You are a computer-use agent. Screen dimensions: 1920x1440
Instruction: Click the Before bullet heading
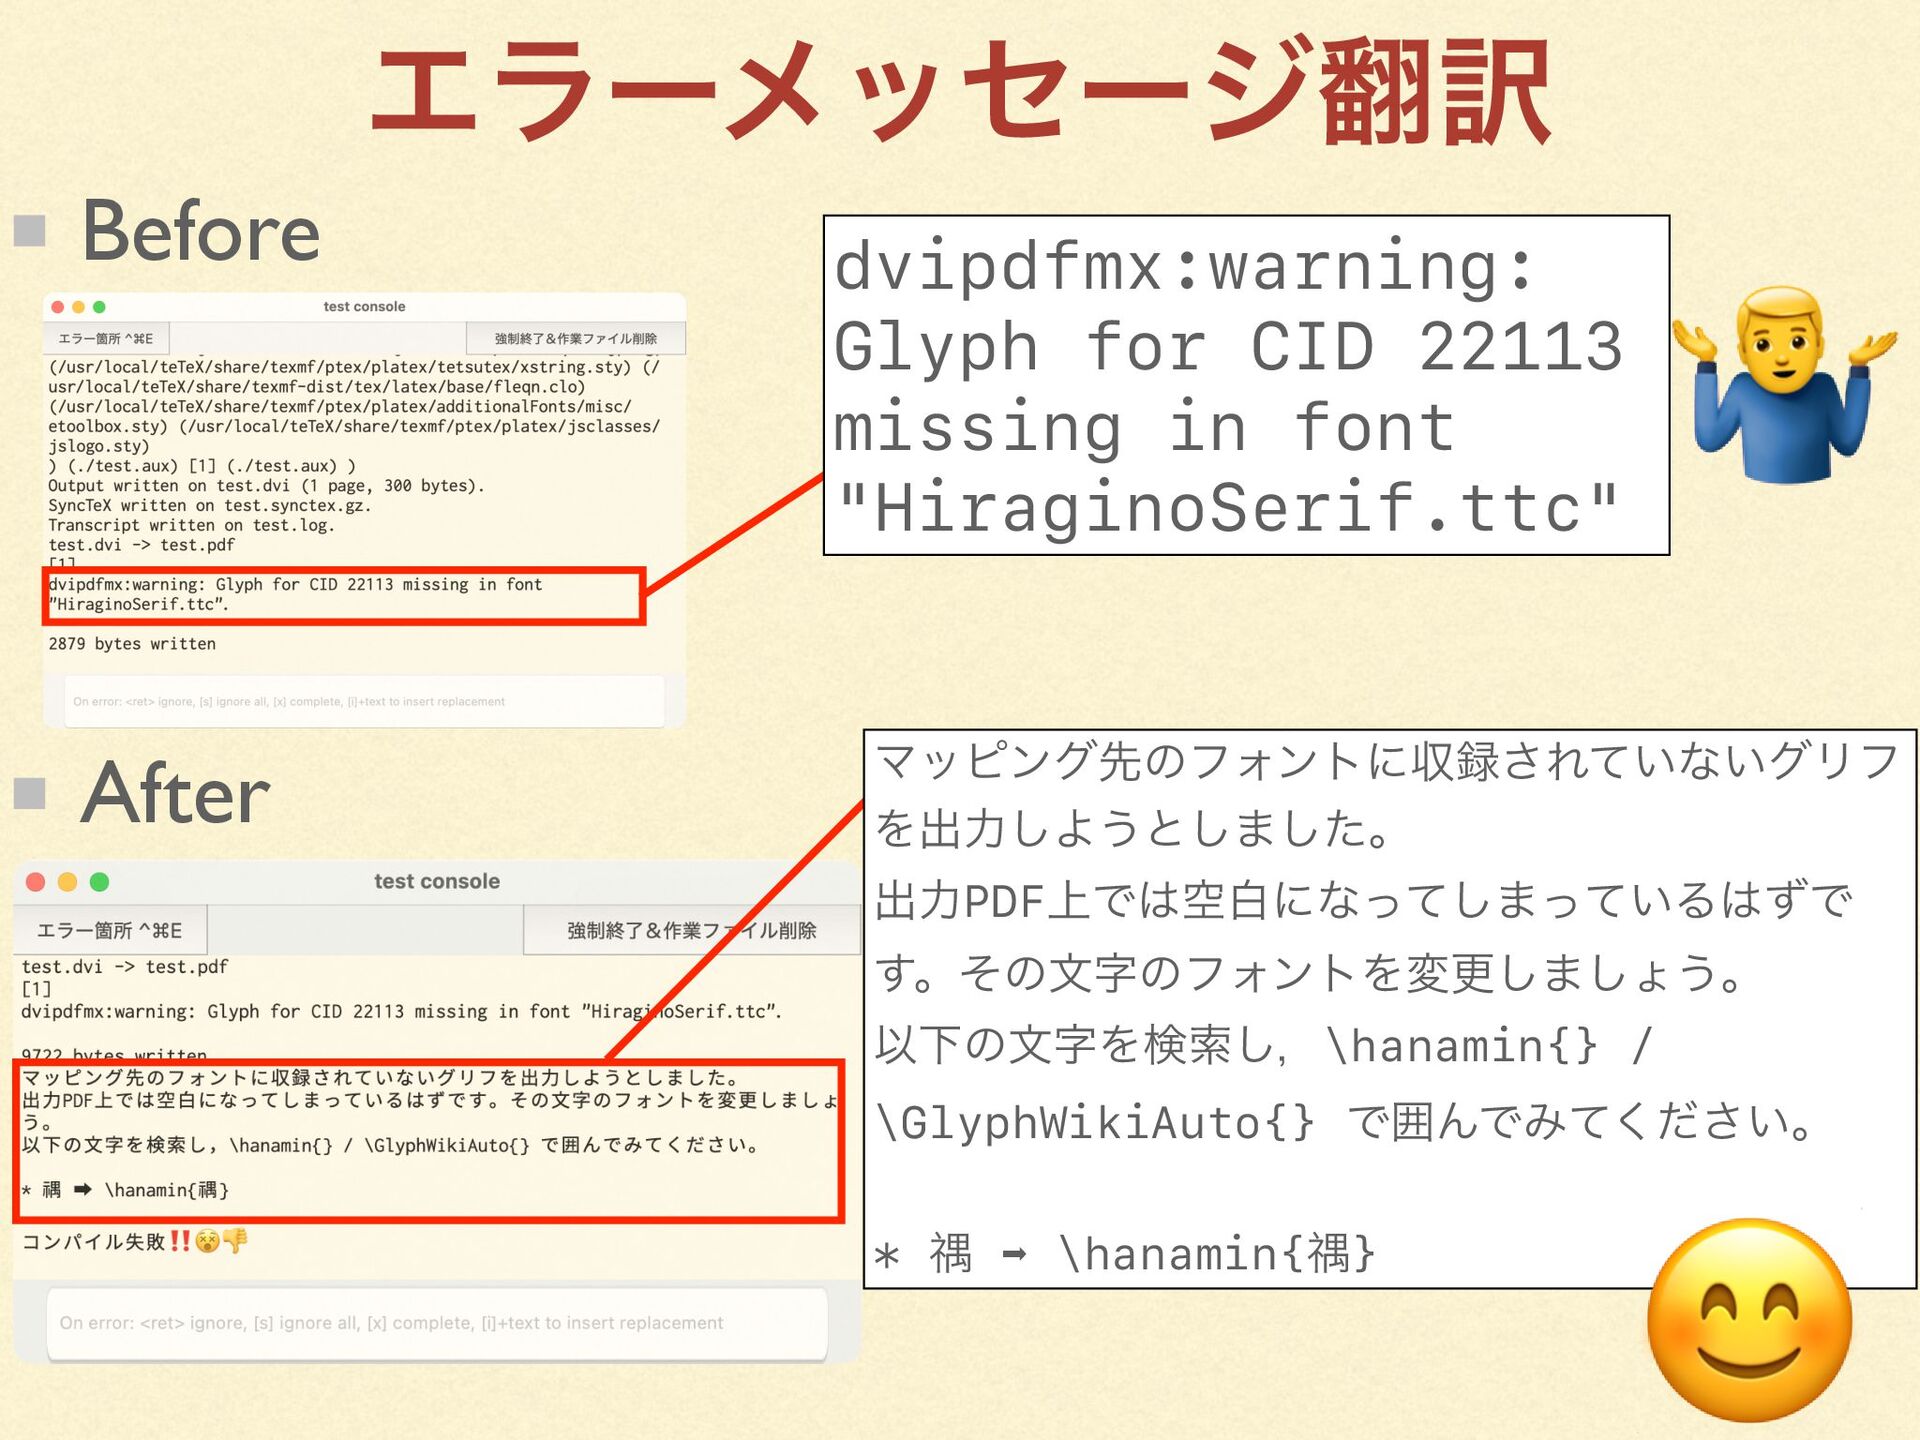point(200,232)
